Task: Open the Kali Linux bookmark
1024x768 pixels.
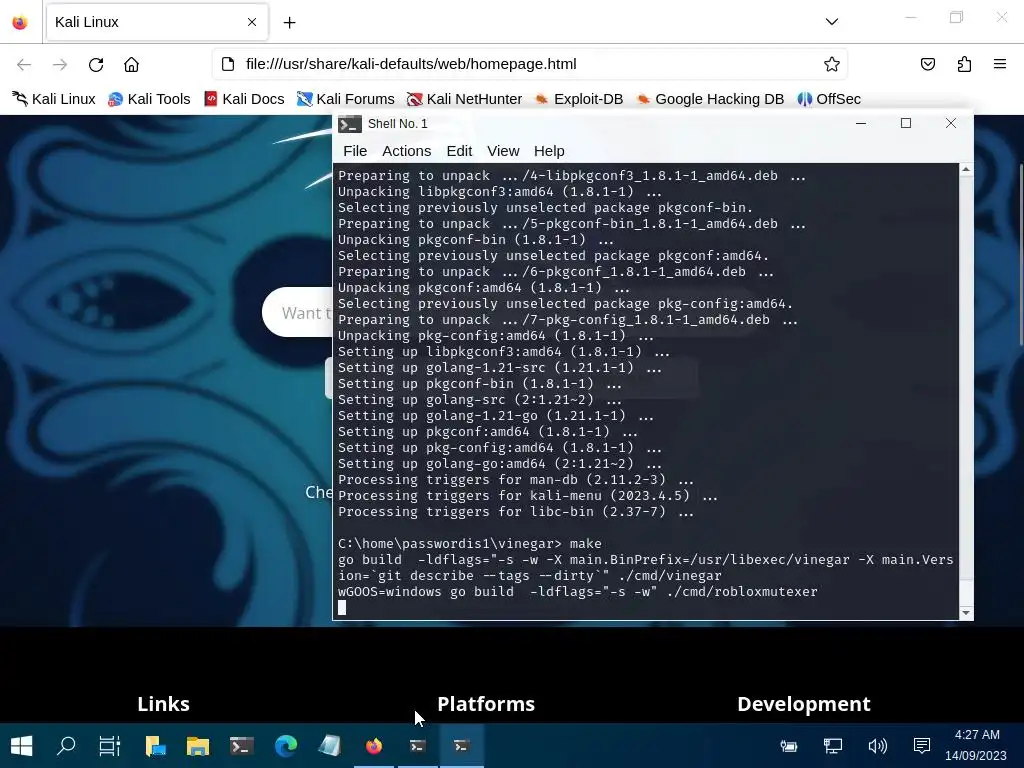Action: coord(54,99)
